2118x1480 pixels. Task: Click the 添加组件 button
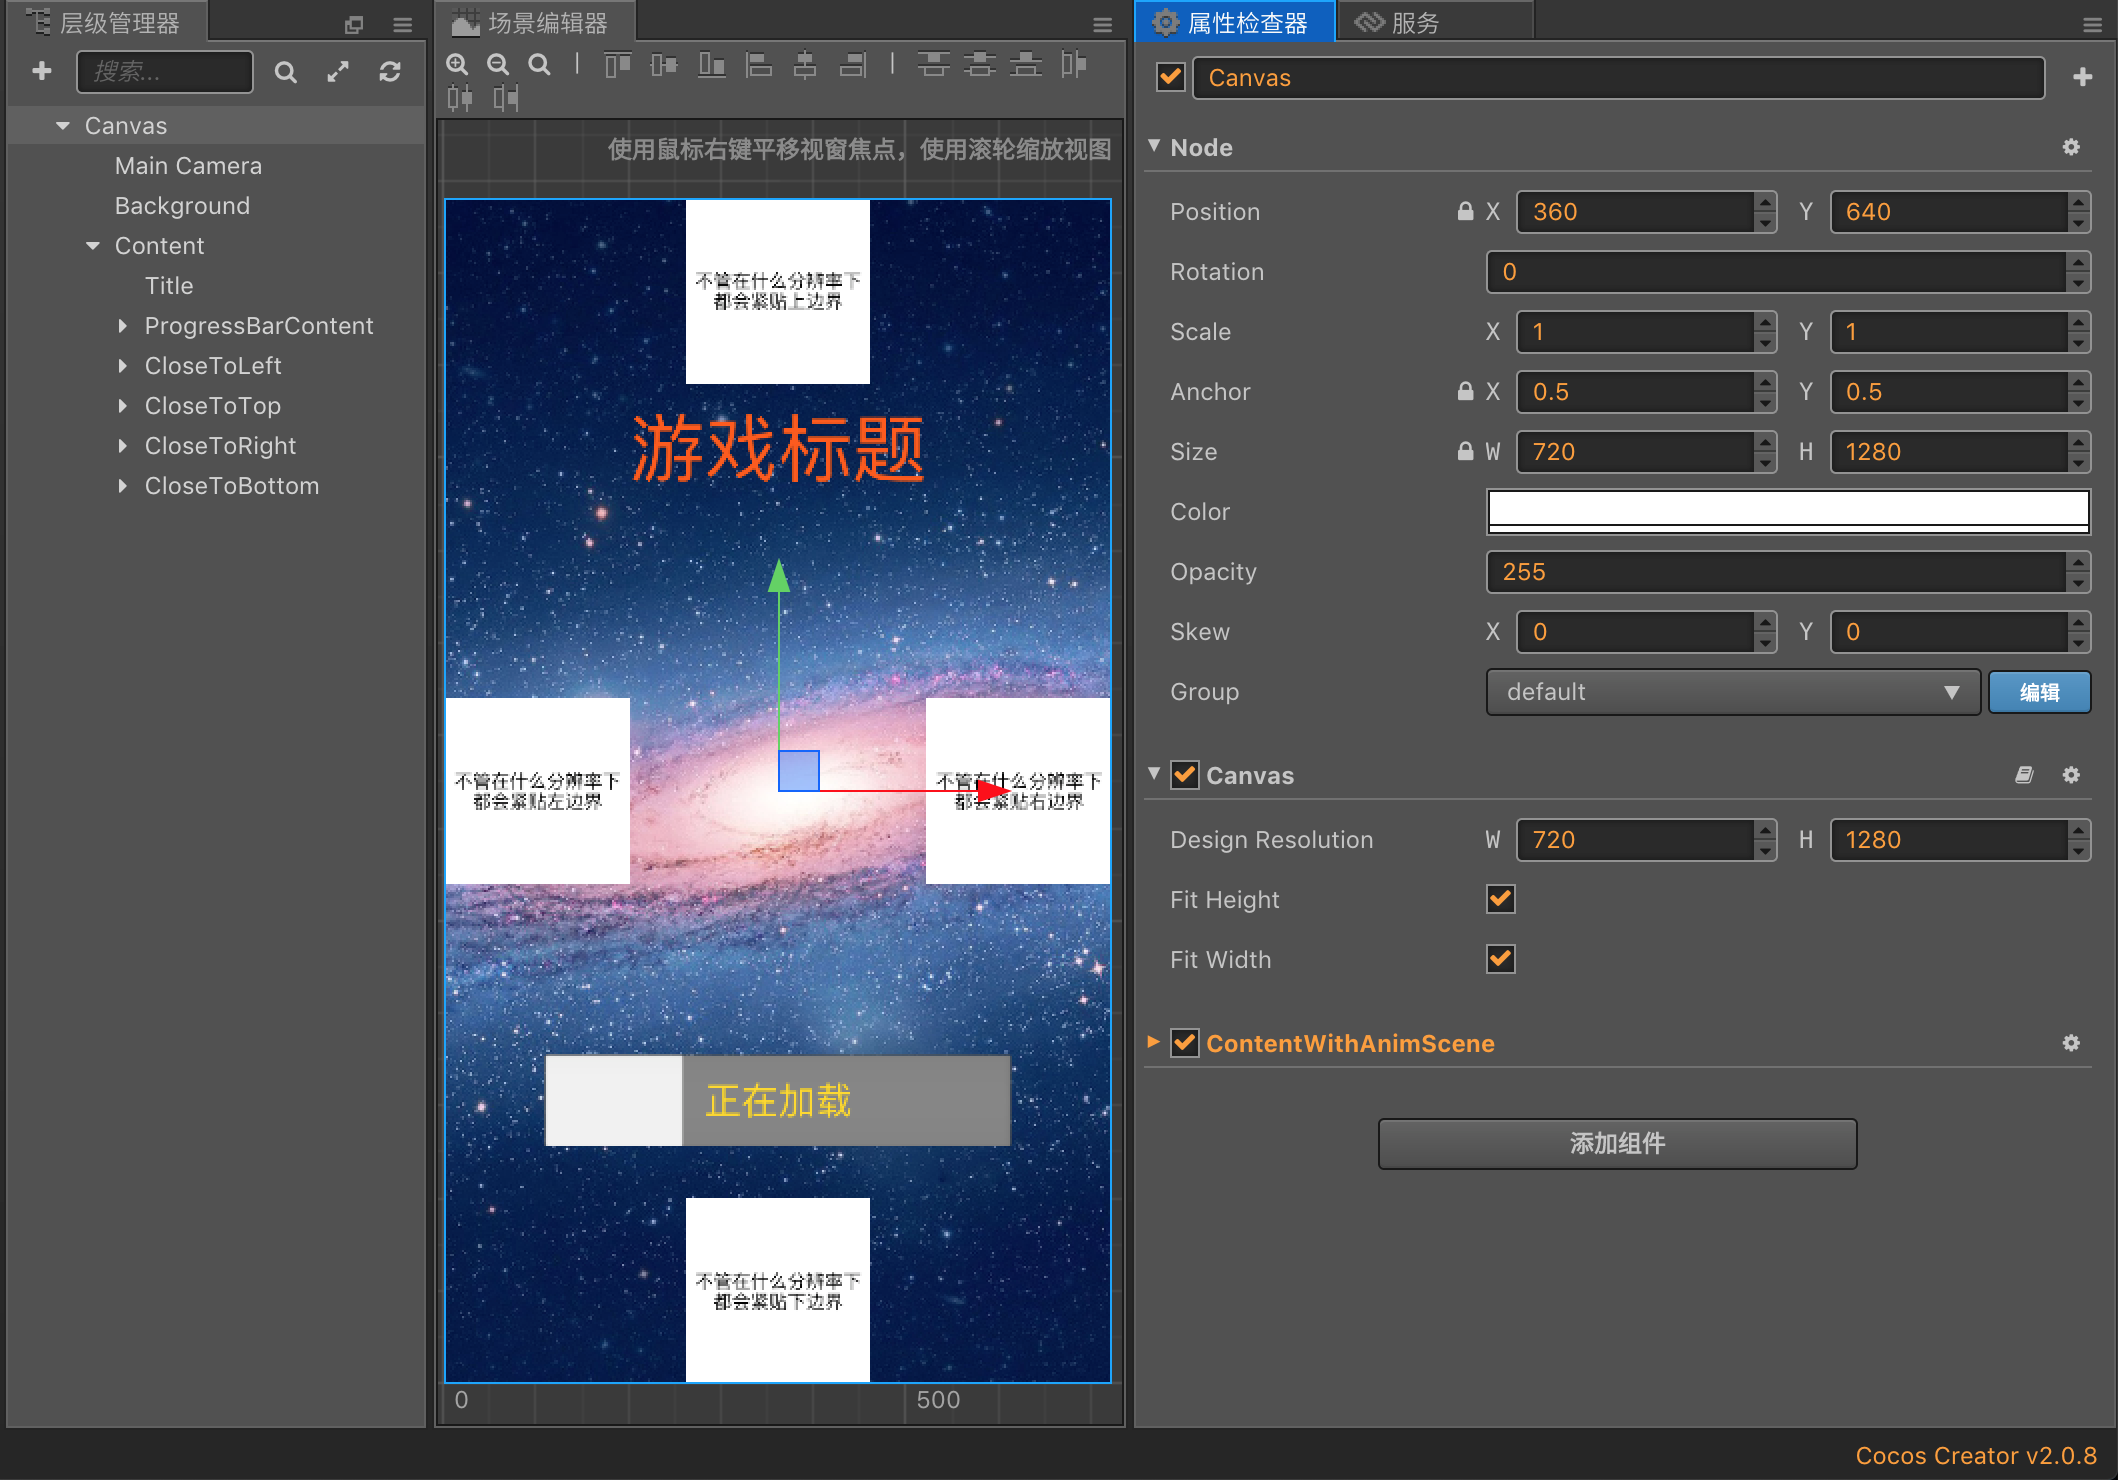[x=1617, y=1143]
